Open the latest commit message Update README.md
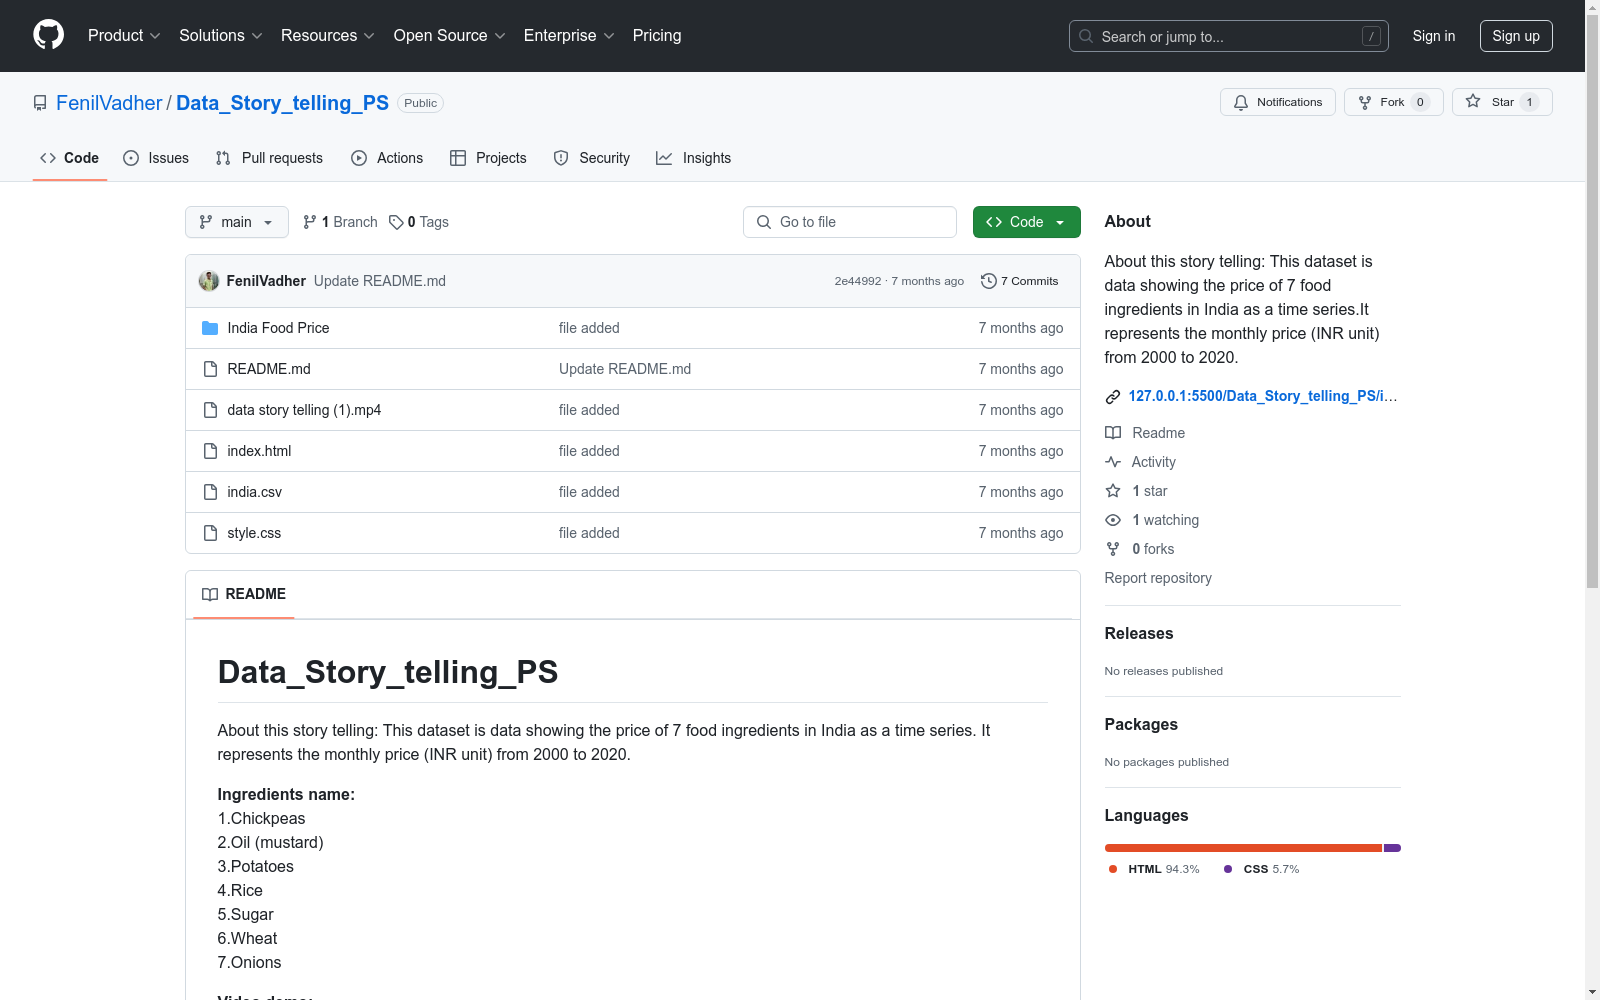Screen dimensions: 1600x1000 click(380, 281)
